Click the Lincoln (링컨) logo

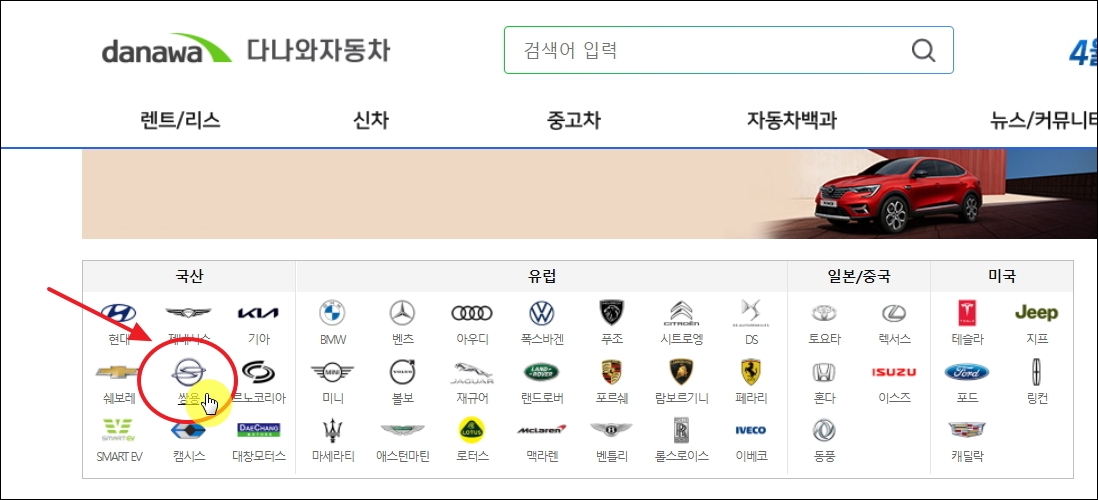pos(1036,372)
